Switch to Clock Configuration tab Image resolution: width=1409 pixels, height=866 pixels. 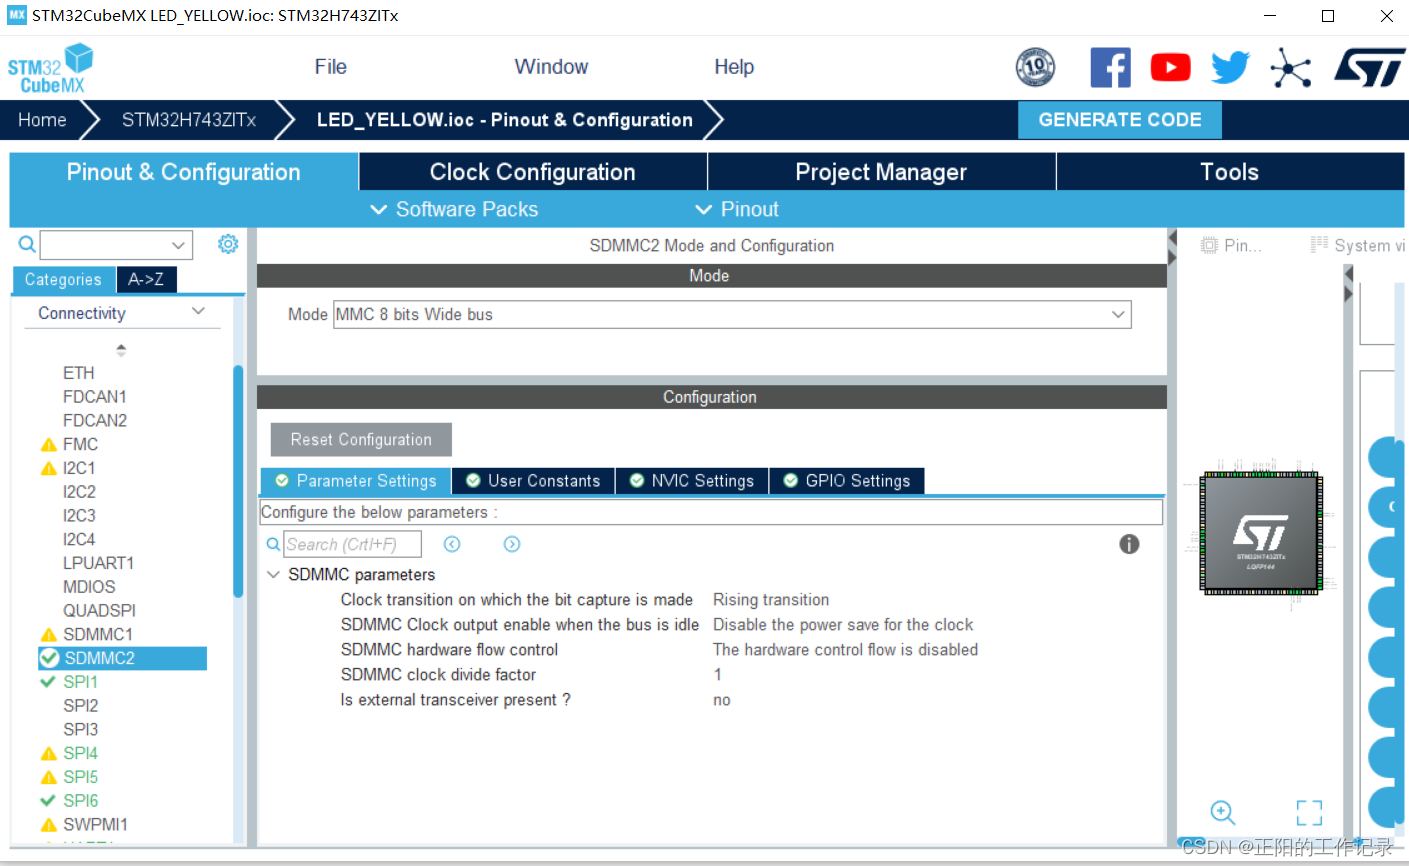click(x=532, y=172)
